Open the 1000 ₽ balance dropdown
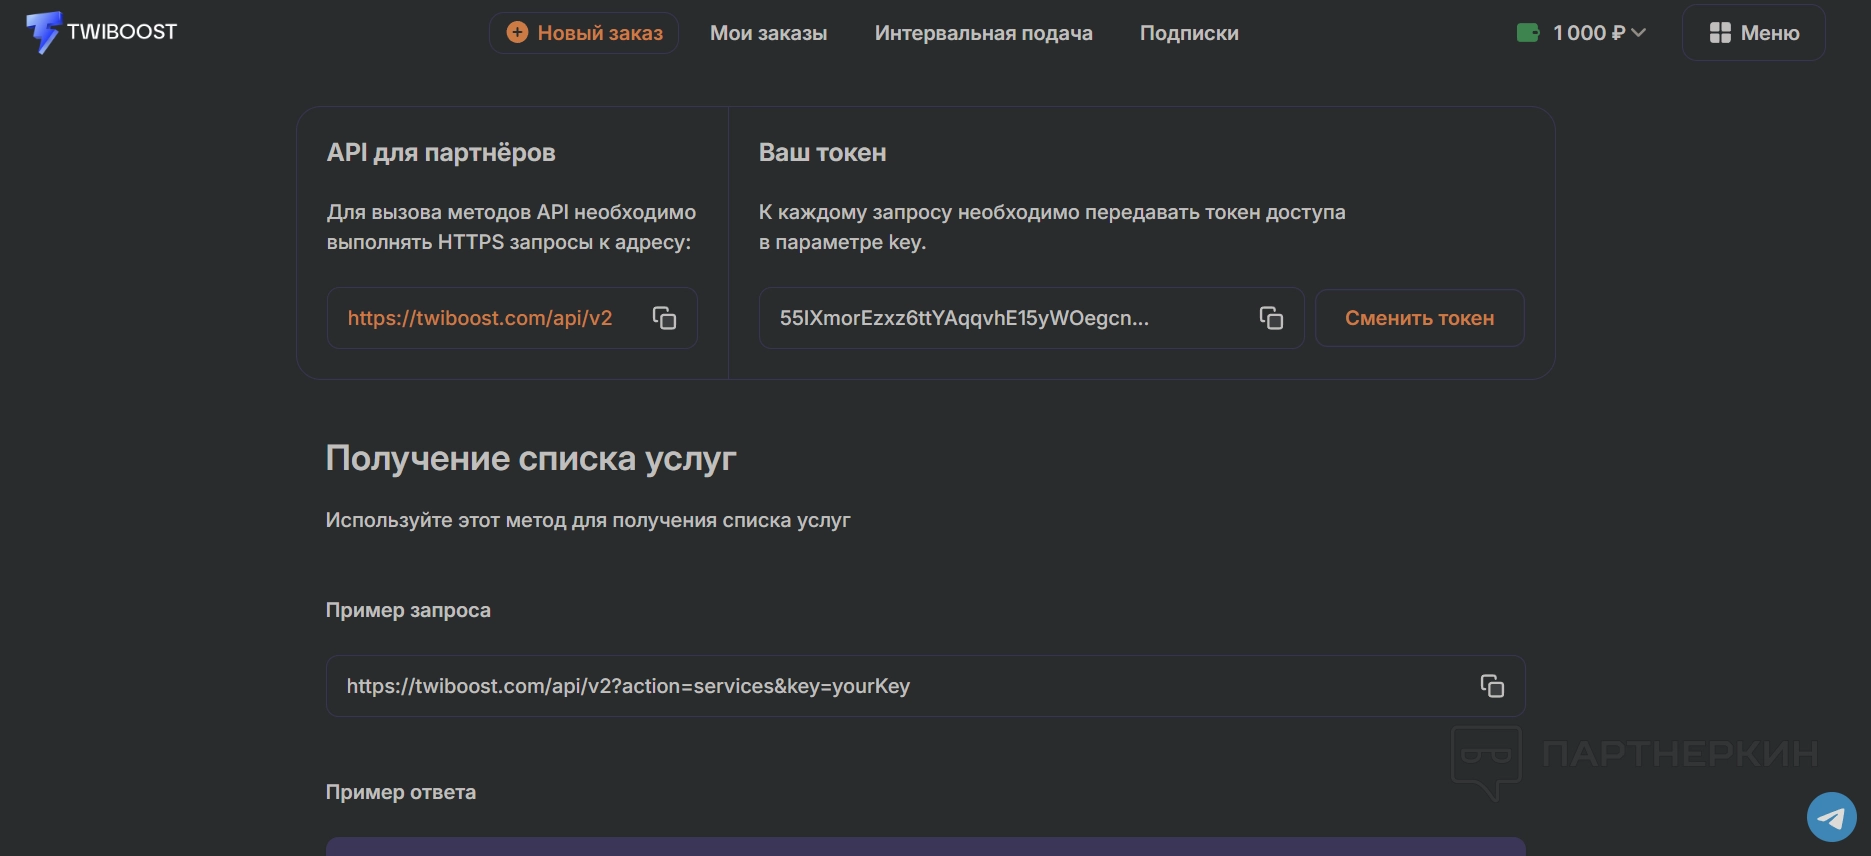Viewport: 1871px width, 856px height. 1587,33
